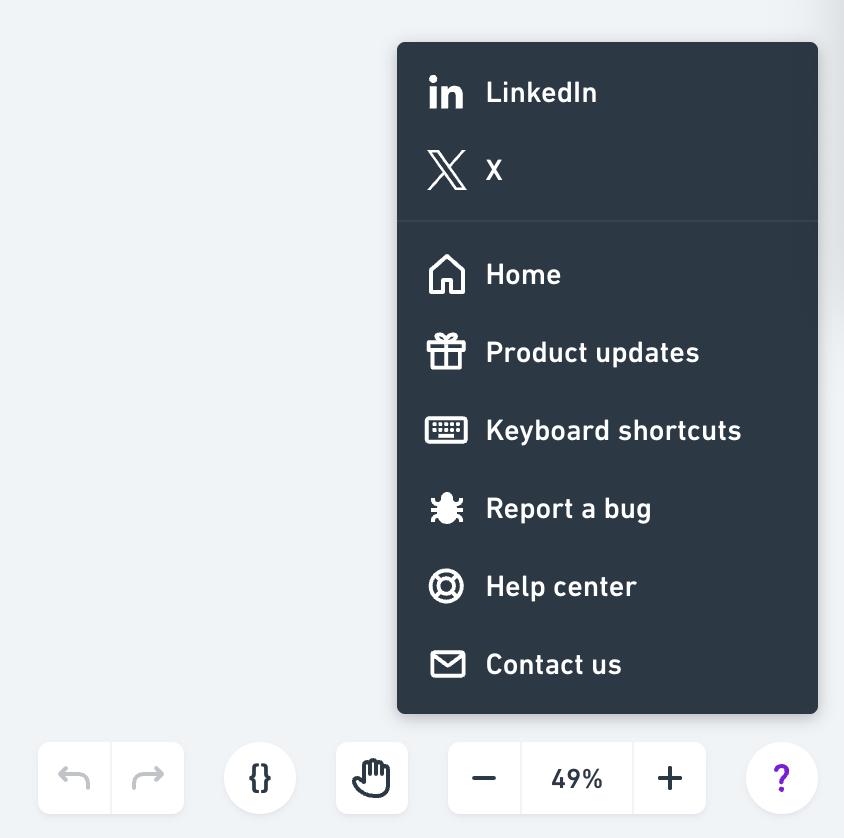Toggle the curly braces code view button
Viewport: 844px width, 838px height.
(260, 778)
